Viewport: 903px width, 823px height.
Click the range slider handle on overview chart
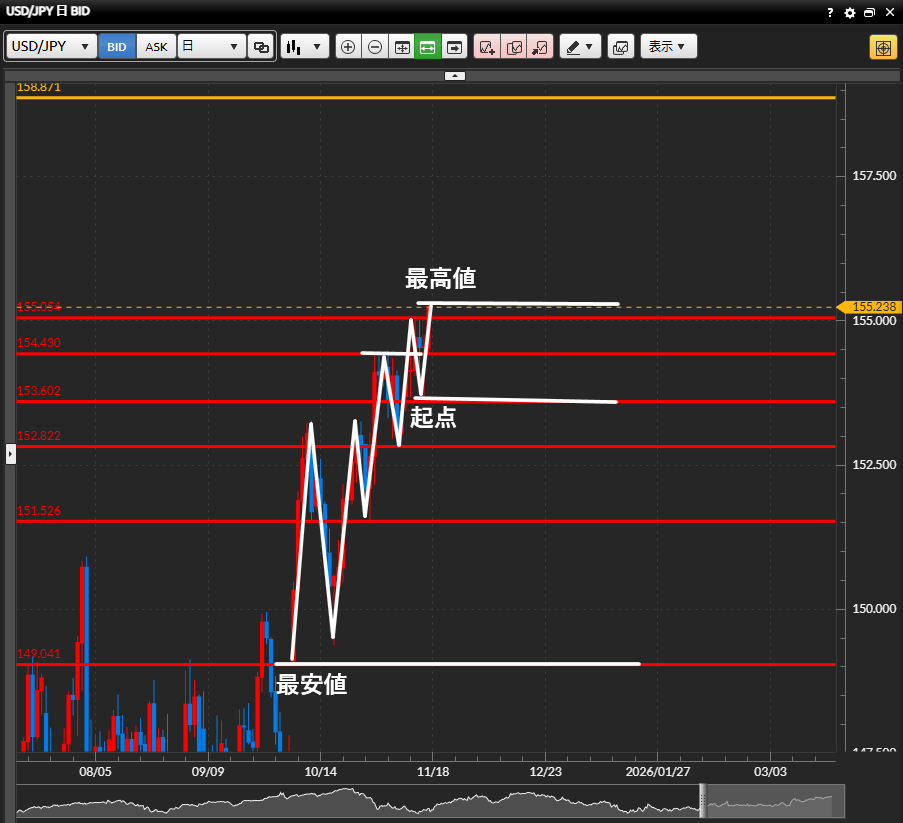tap(702, 800)
